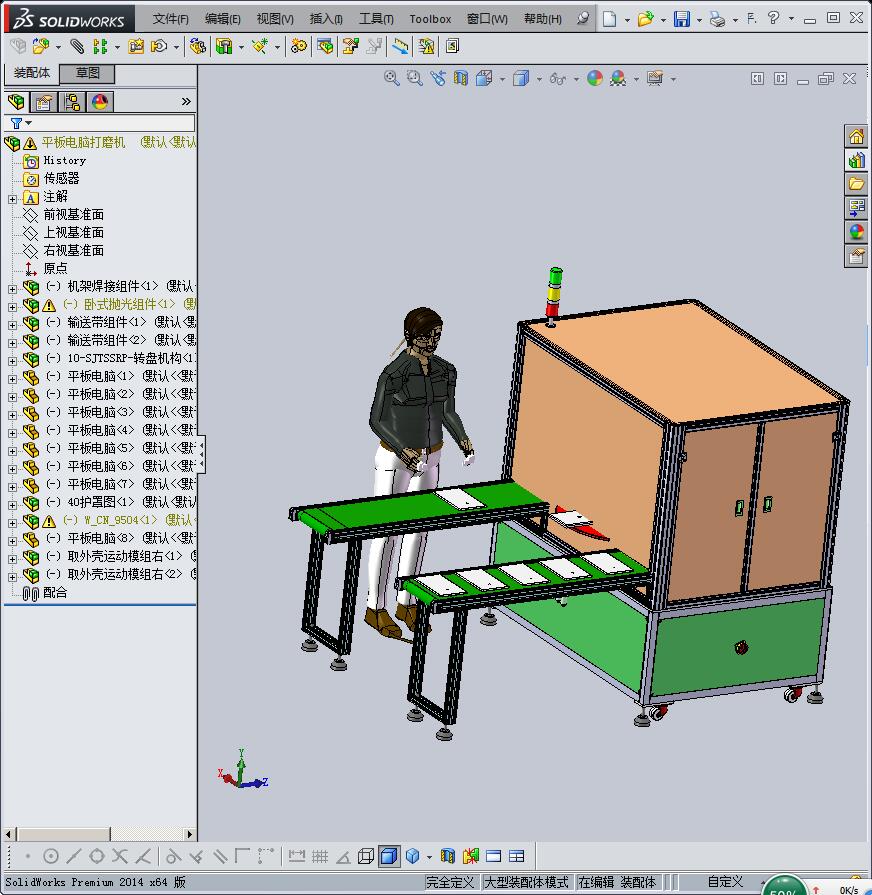872x895 pixels.
Task: Click 大型装配体模式 in status bar
Action: coord(526,882)
